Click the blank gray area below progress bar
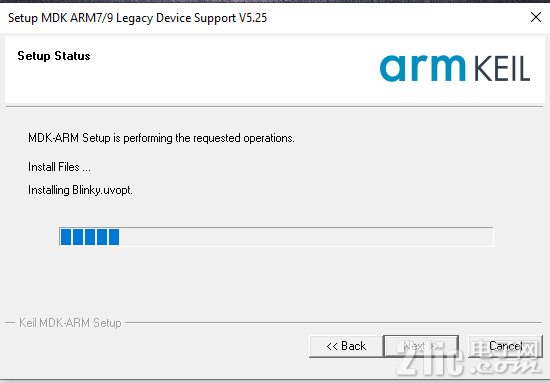 [274, 281]
